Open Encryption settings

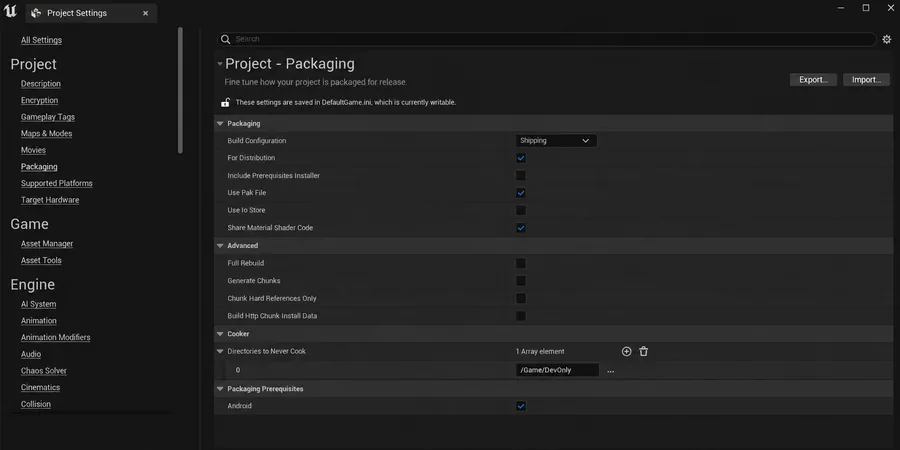(x=40, y=100)
